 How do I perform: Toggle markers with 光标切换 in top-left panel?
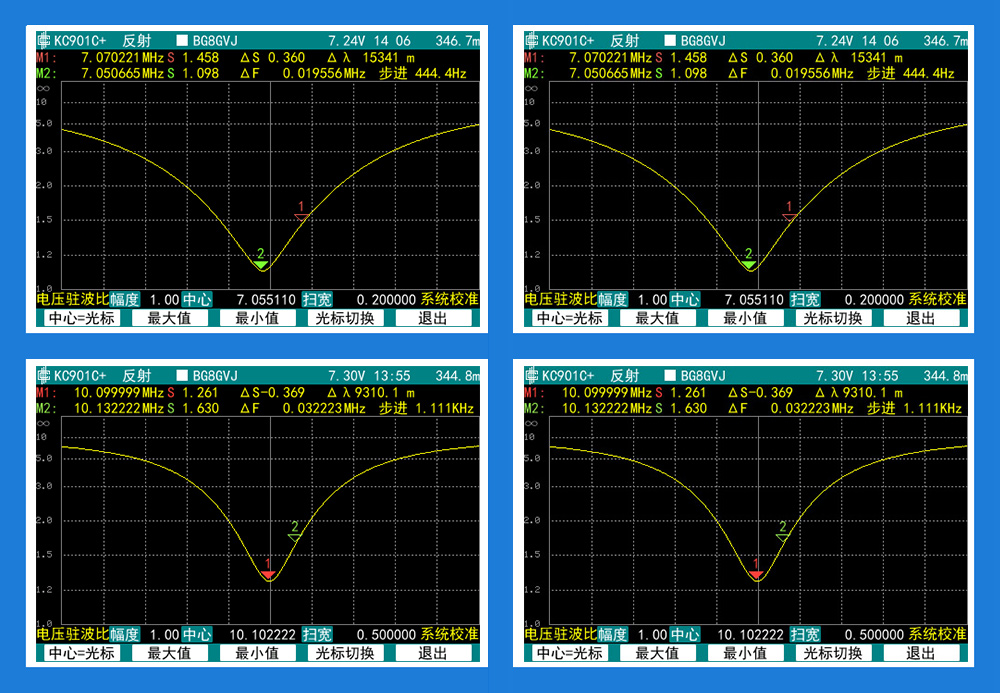[x=344, y=318]
